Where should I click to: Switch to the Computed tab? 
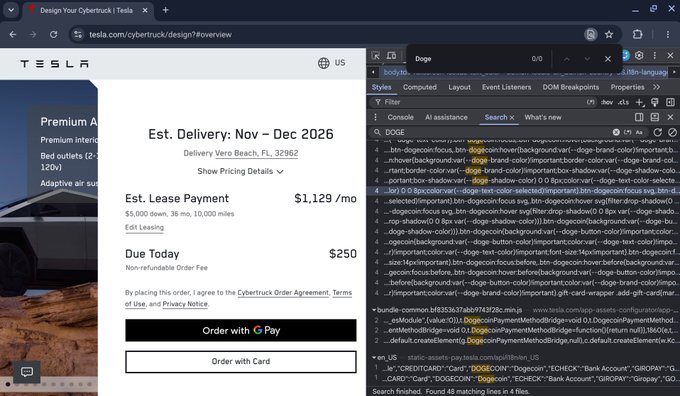click(419, 87)
